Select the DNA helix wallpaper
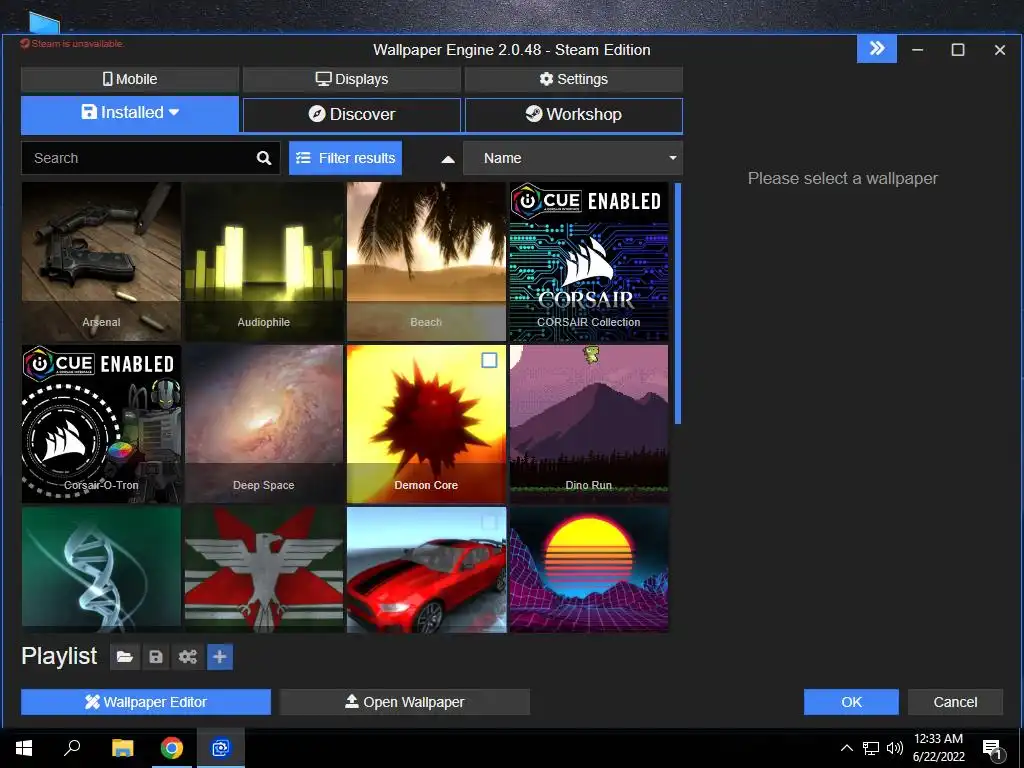This screenshot has width=1024, height=768. click(101, 570)
